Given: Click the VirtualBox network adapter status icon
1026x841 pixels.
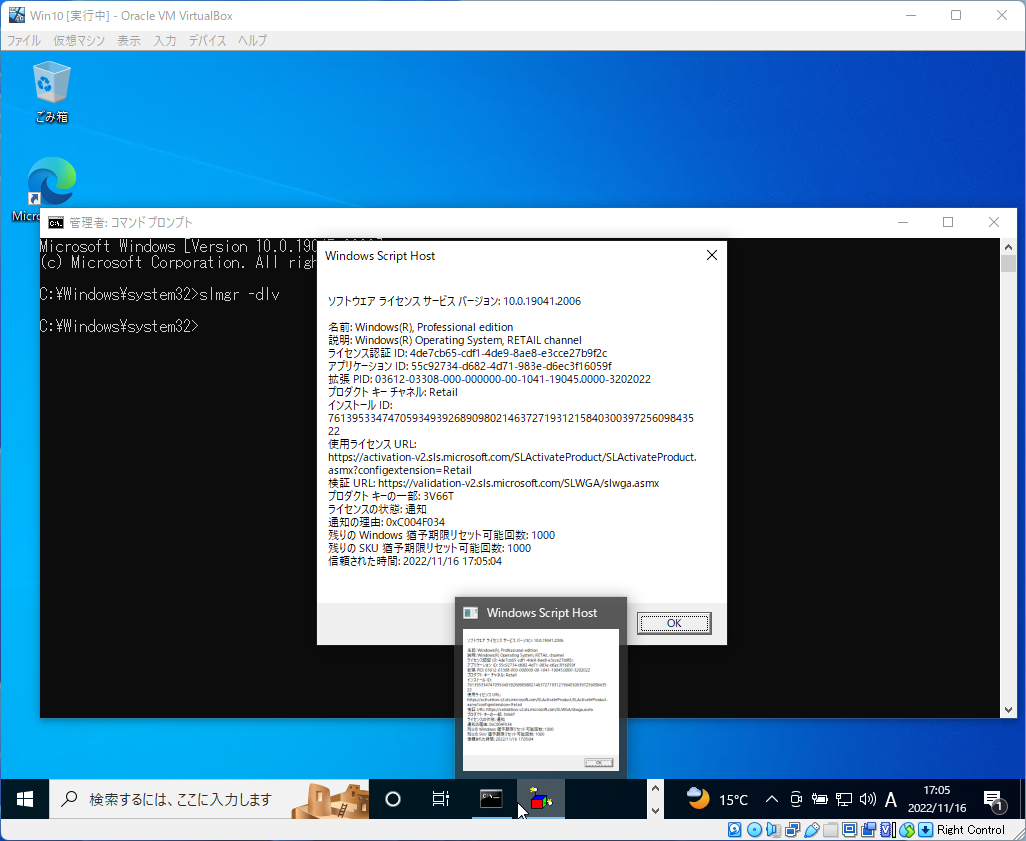Looking at the screenshot, I should pos(792,830).
